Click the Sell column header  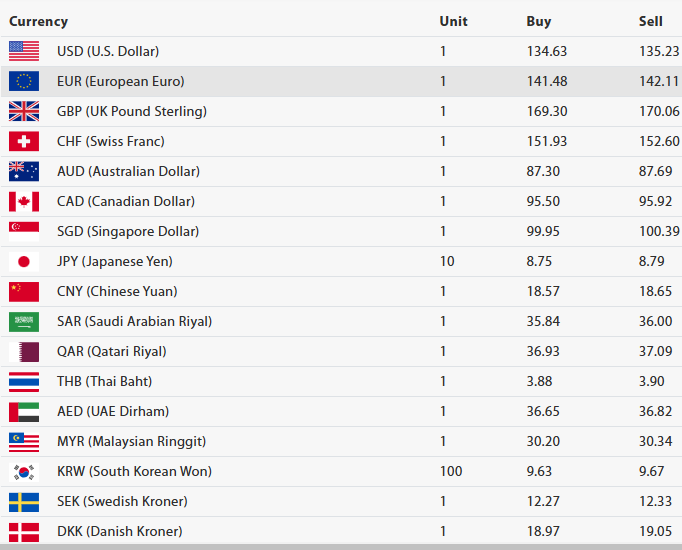point(650,21)
